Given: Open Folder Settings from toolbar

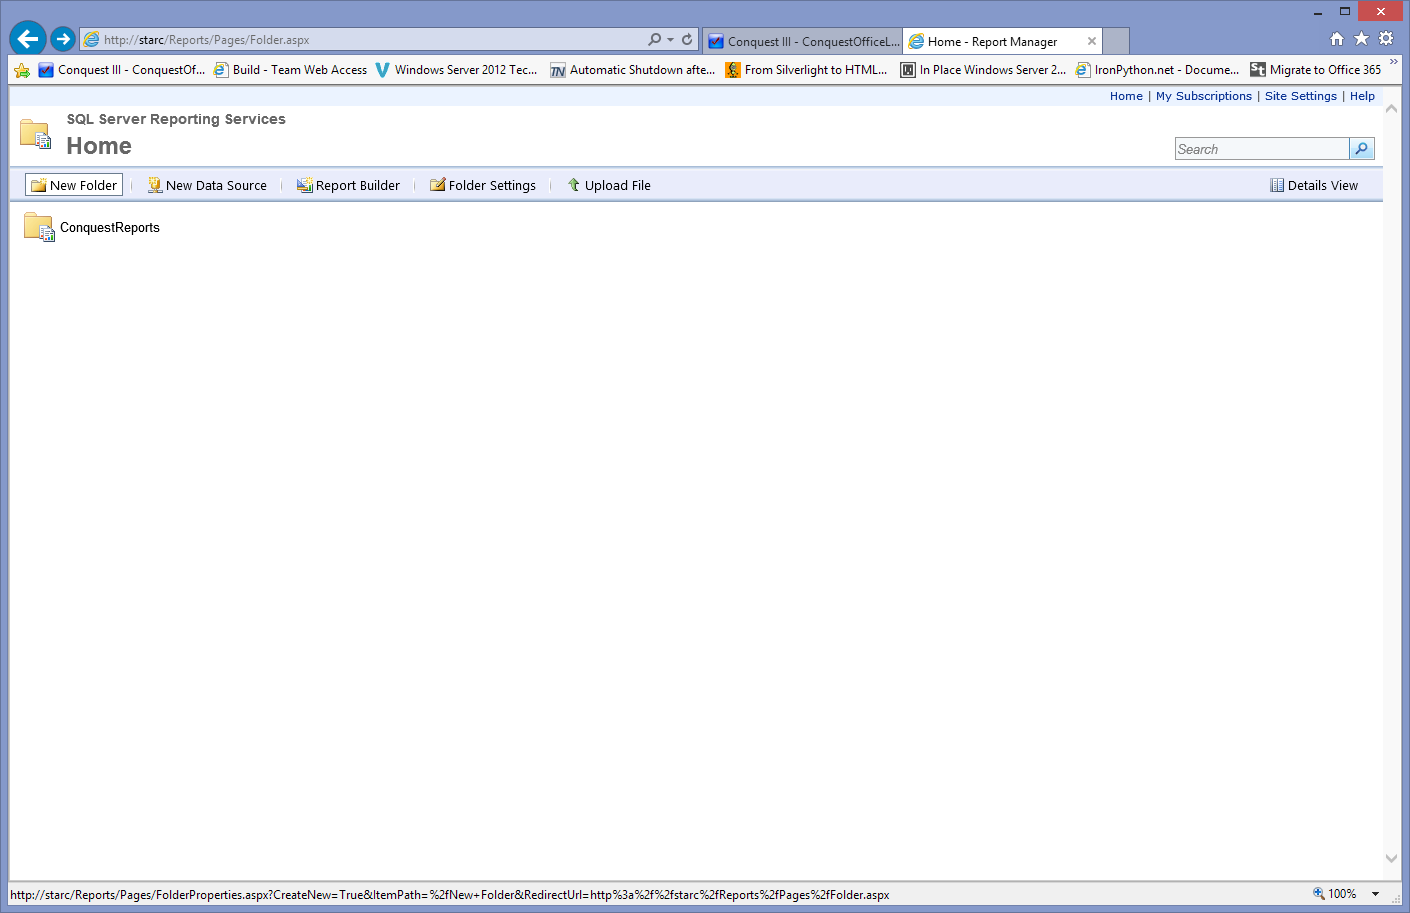Looking at the screenshot, I should [483, 185].
